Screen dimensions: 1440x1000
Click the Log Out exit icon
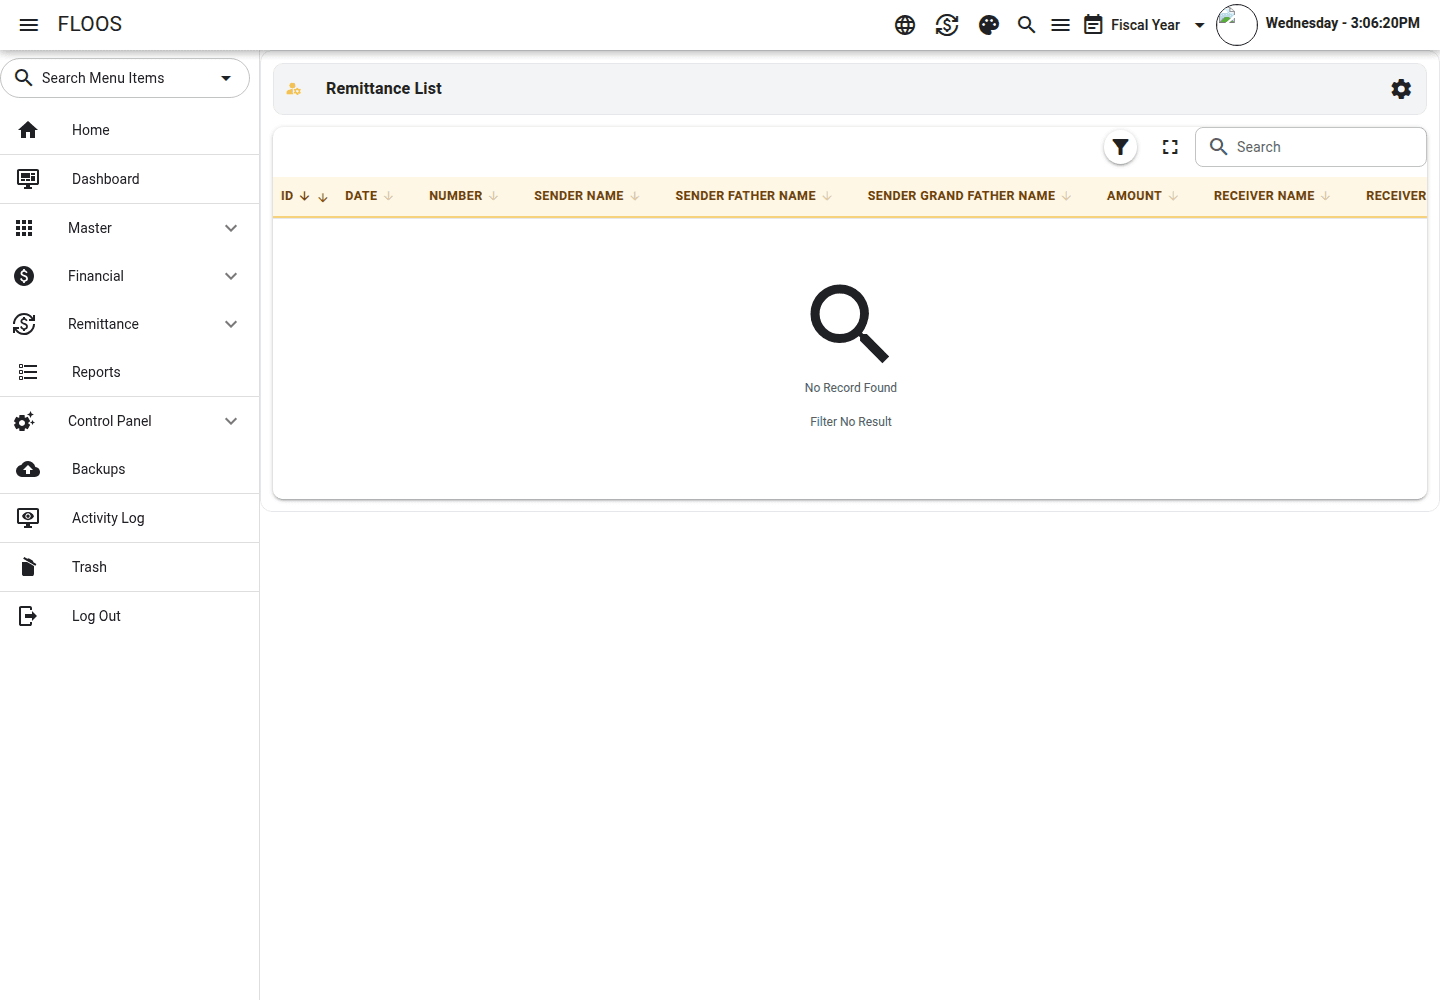point(28,616)
